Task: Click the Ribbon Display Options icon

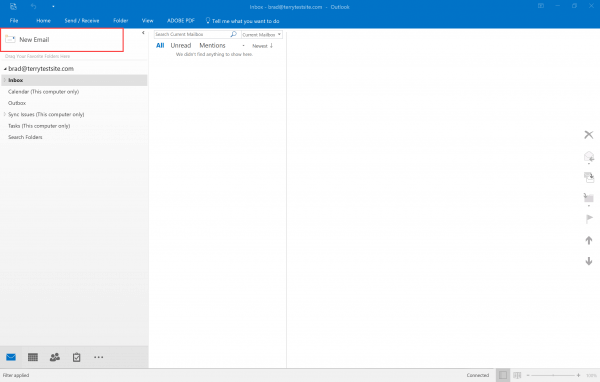Action: pos(541,6)
